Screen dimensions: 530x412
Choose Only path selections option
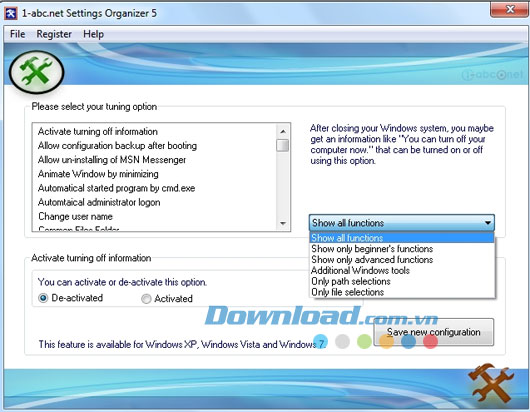[x=402, y=281]
